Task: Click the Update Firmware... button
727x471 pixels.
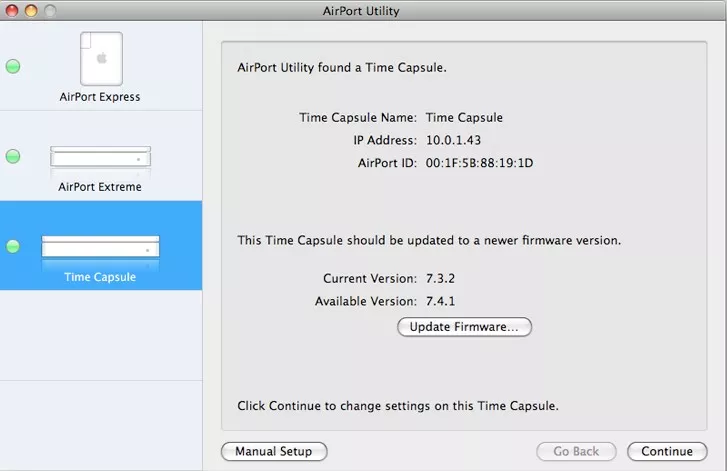Action: point(464,327)
